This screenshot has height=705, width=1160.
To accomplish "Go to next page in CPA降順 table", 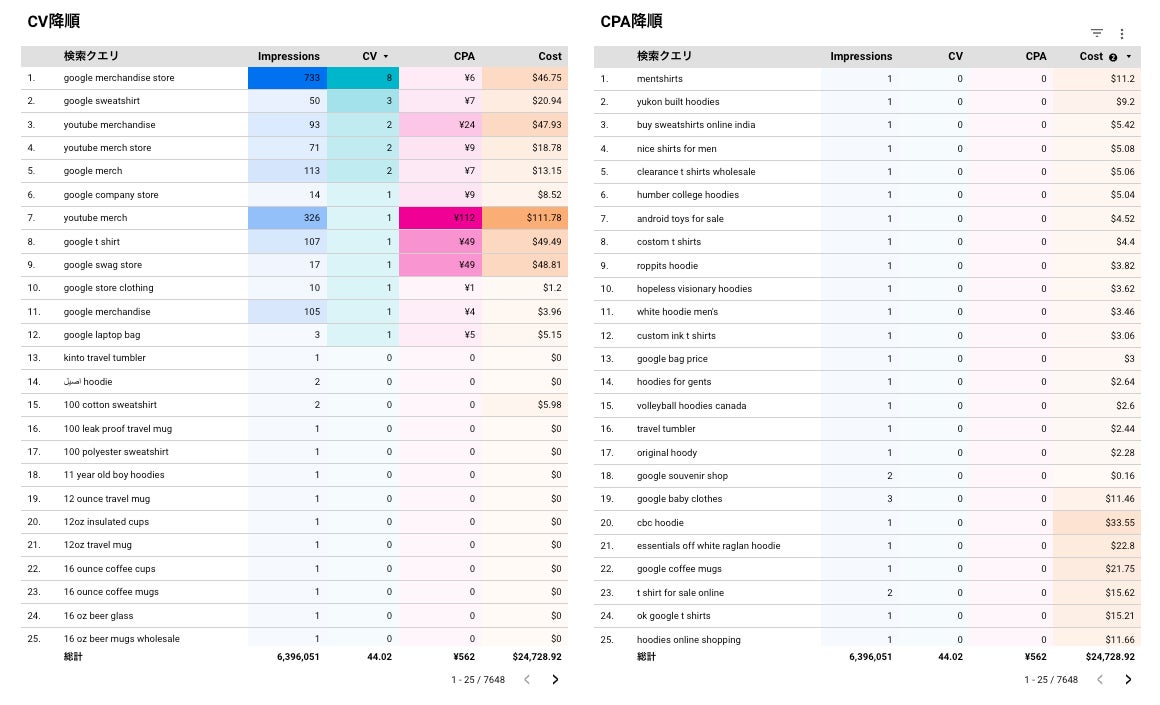I will point(1128,680).
